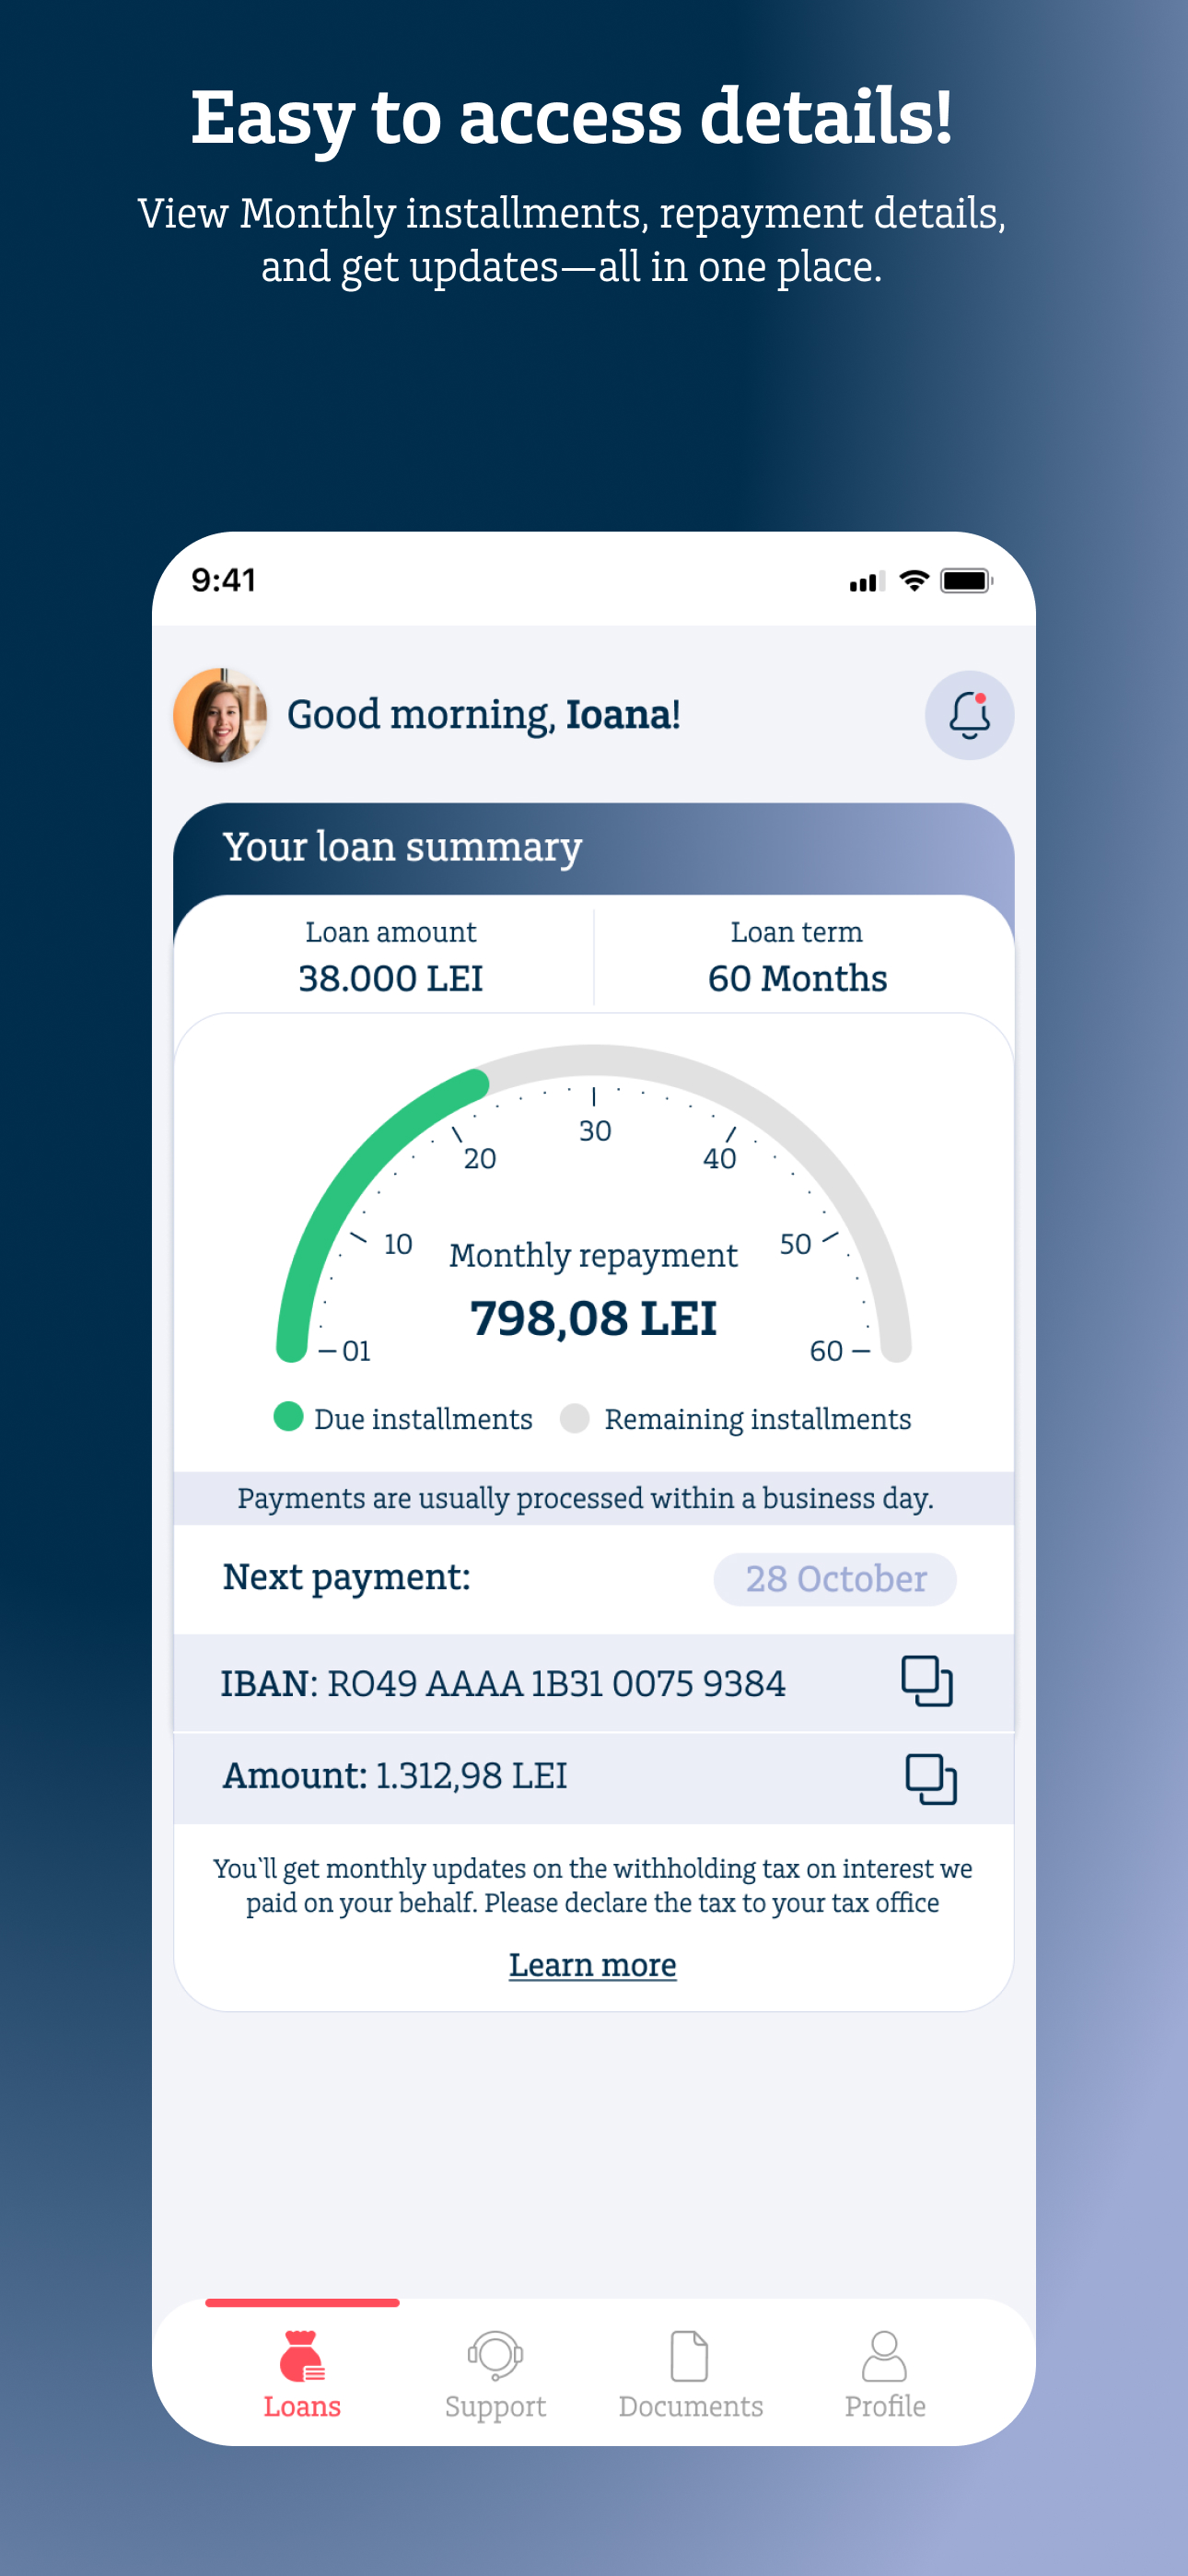Tap the gauge label '30'
Image resolution: width=1188 pixels, height=2576 pixels.
click(x=595, y=1131)
